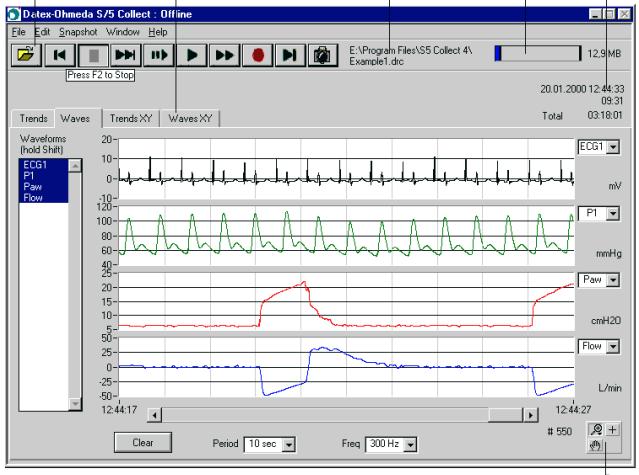Click the 12,9 MB file size text
Screen dimensions: 639x475
604,53
